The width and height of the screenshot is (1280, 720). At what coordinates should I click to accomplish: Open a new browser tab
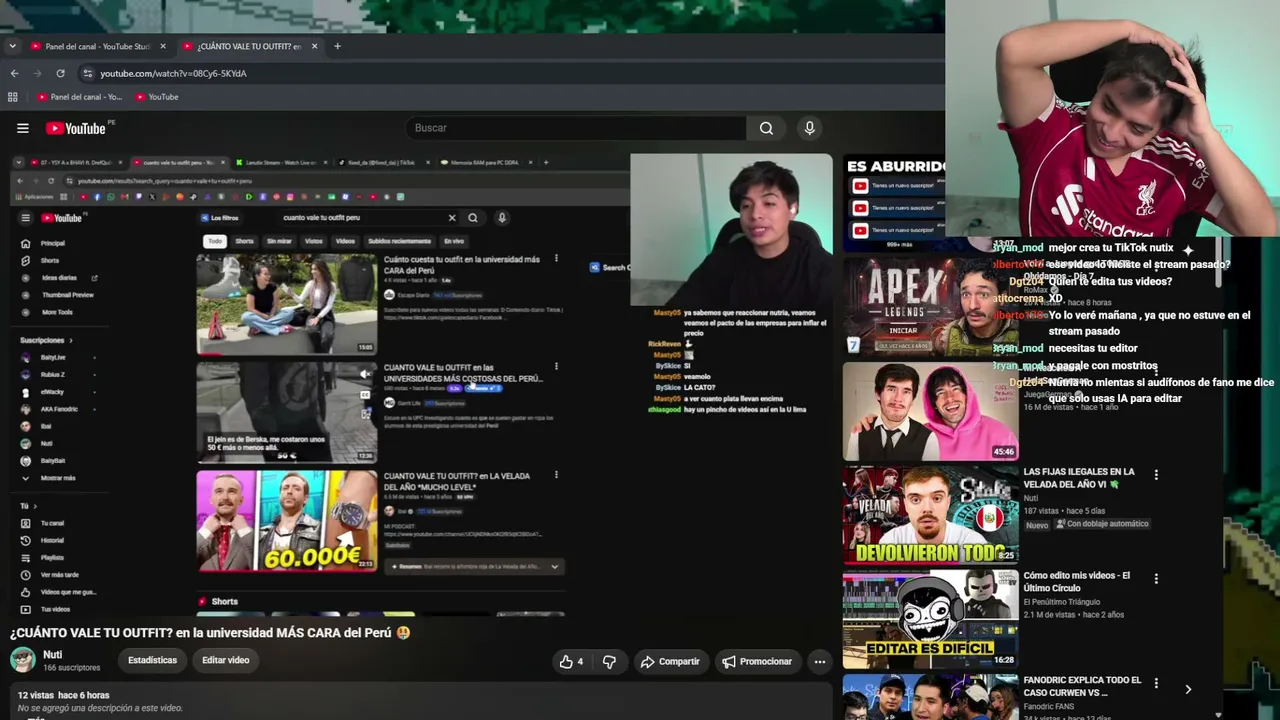point(337,46)
